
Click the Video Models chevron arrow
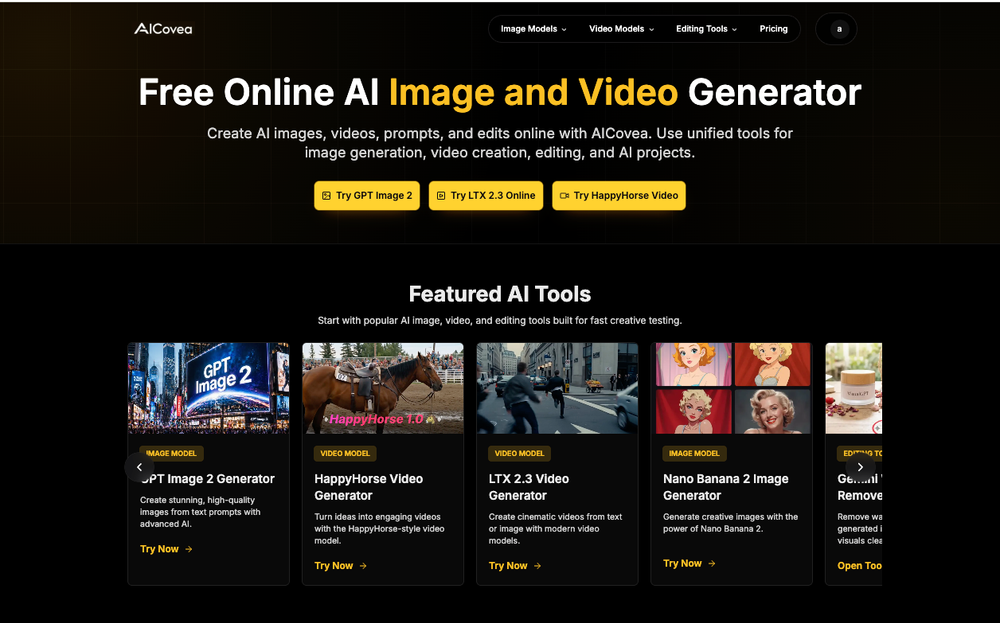pyautogui.click(x=652, y=29)
